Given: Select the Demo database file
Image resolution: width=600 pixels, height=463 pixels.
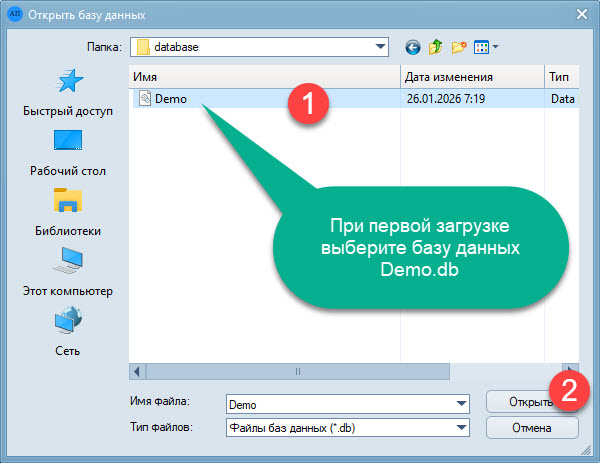Looking at the screenshot, I should tap(356, 99).
